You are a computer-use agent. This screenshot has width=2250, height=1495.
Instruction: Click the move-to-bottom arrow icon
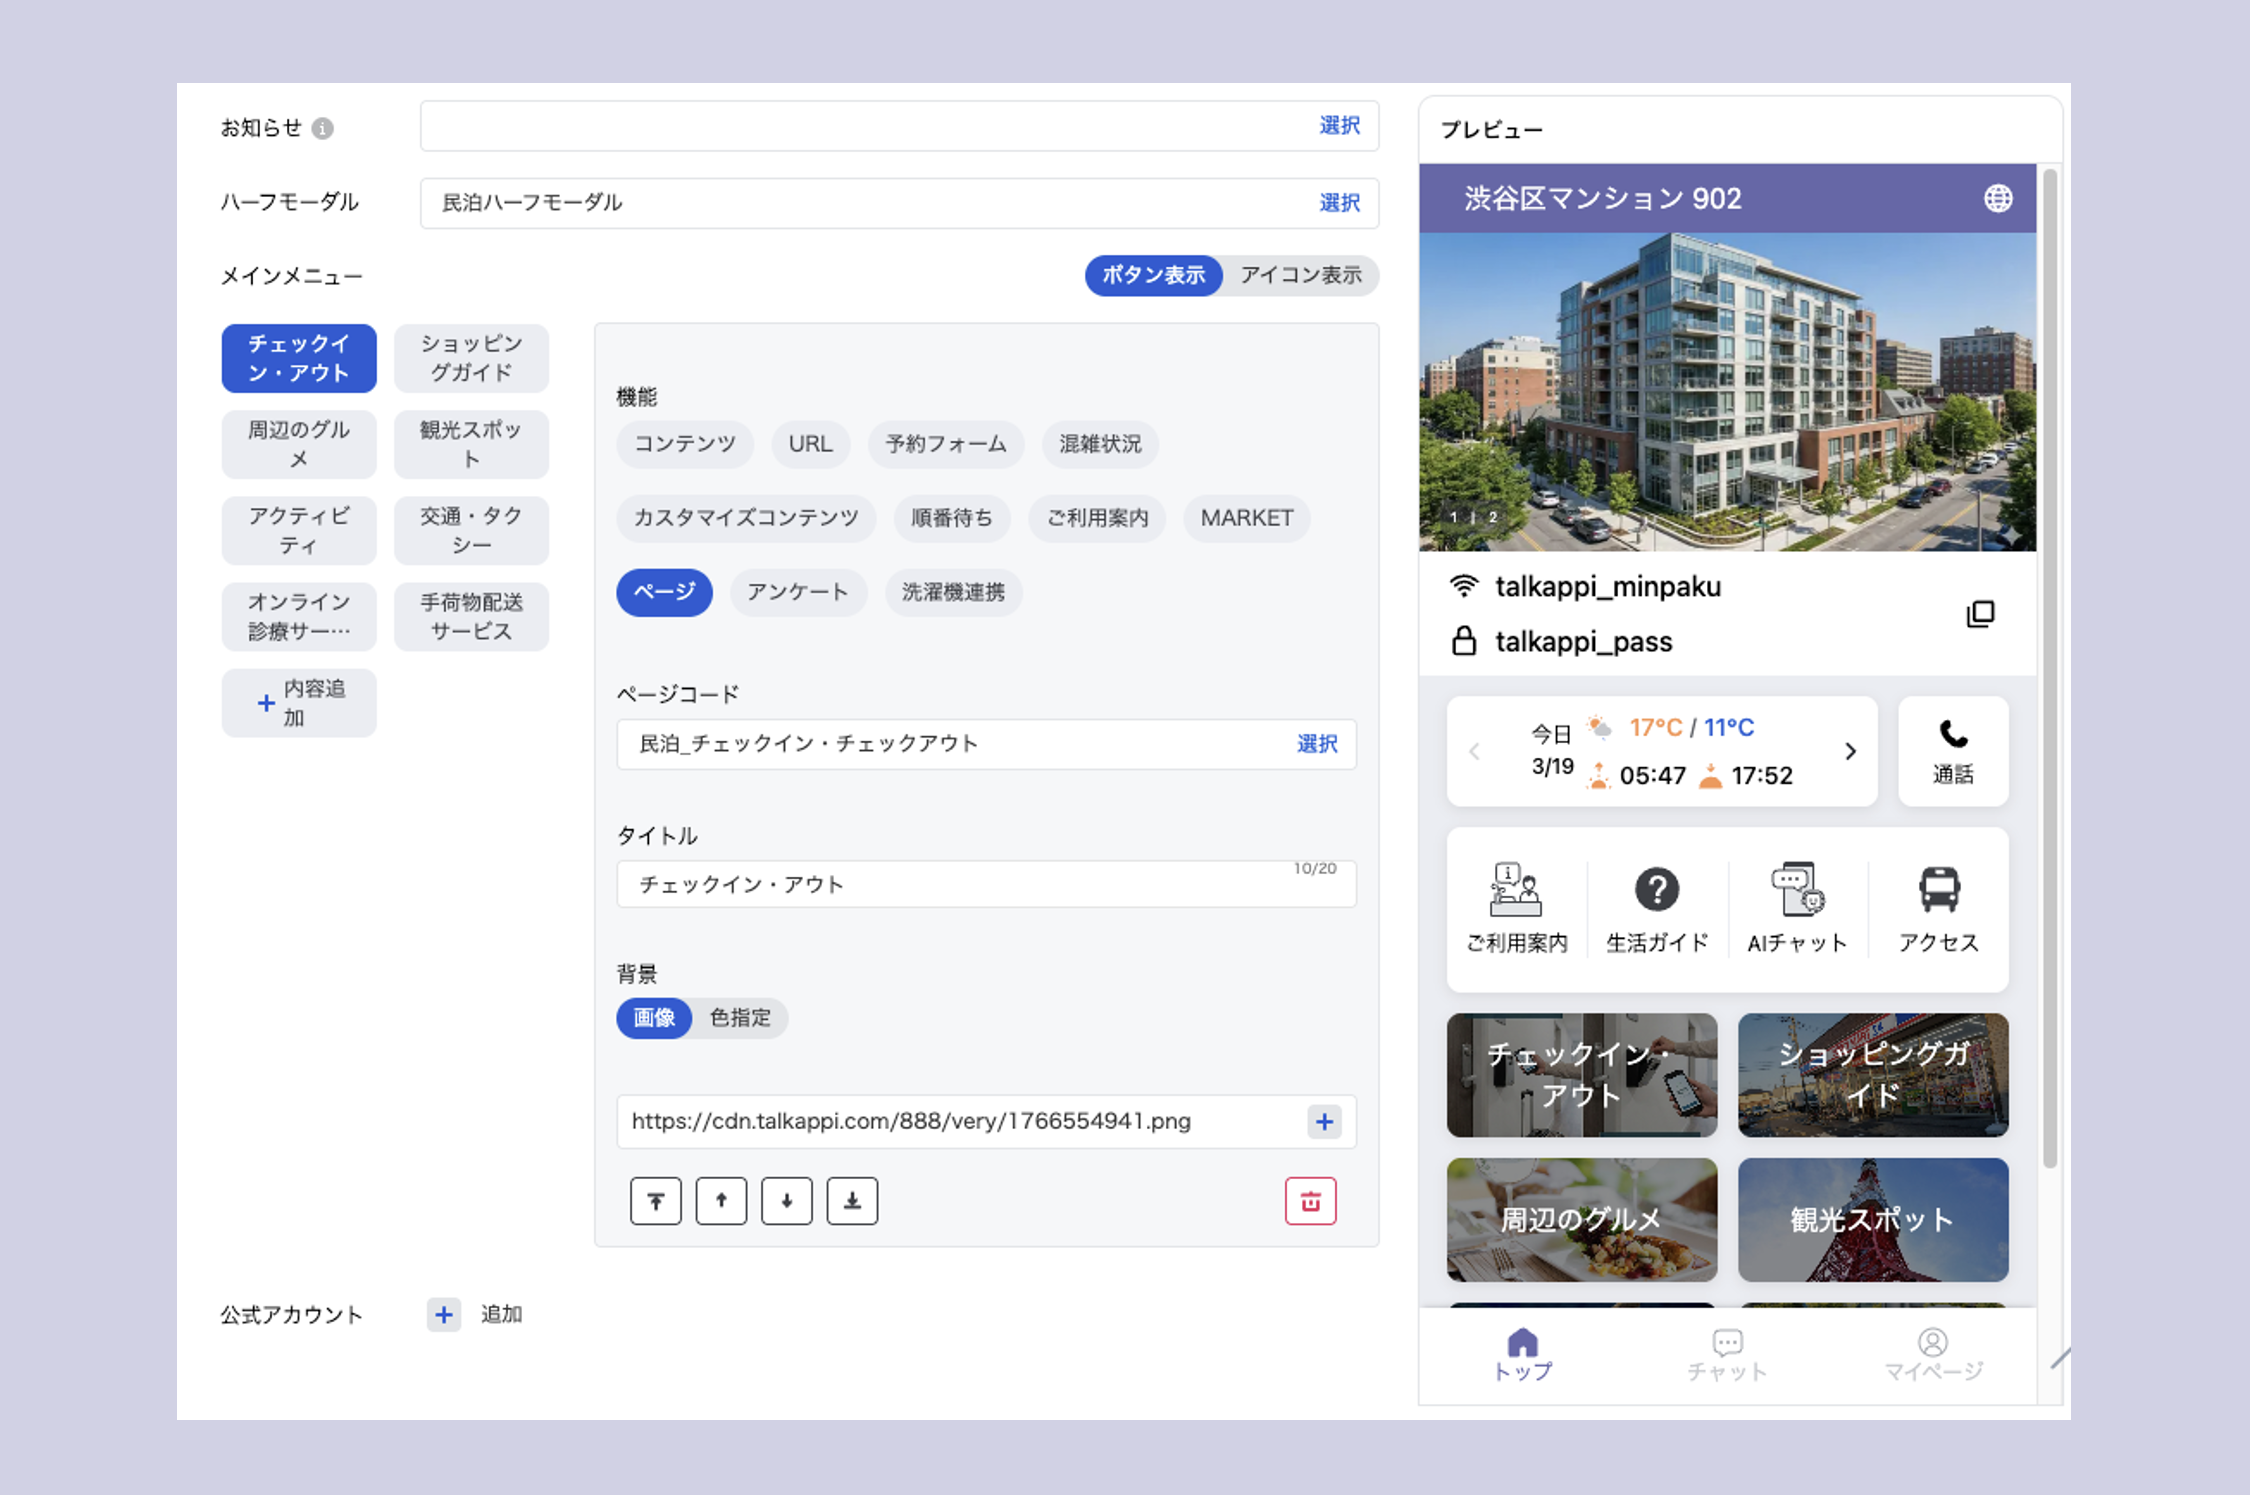pos(852,1201)
